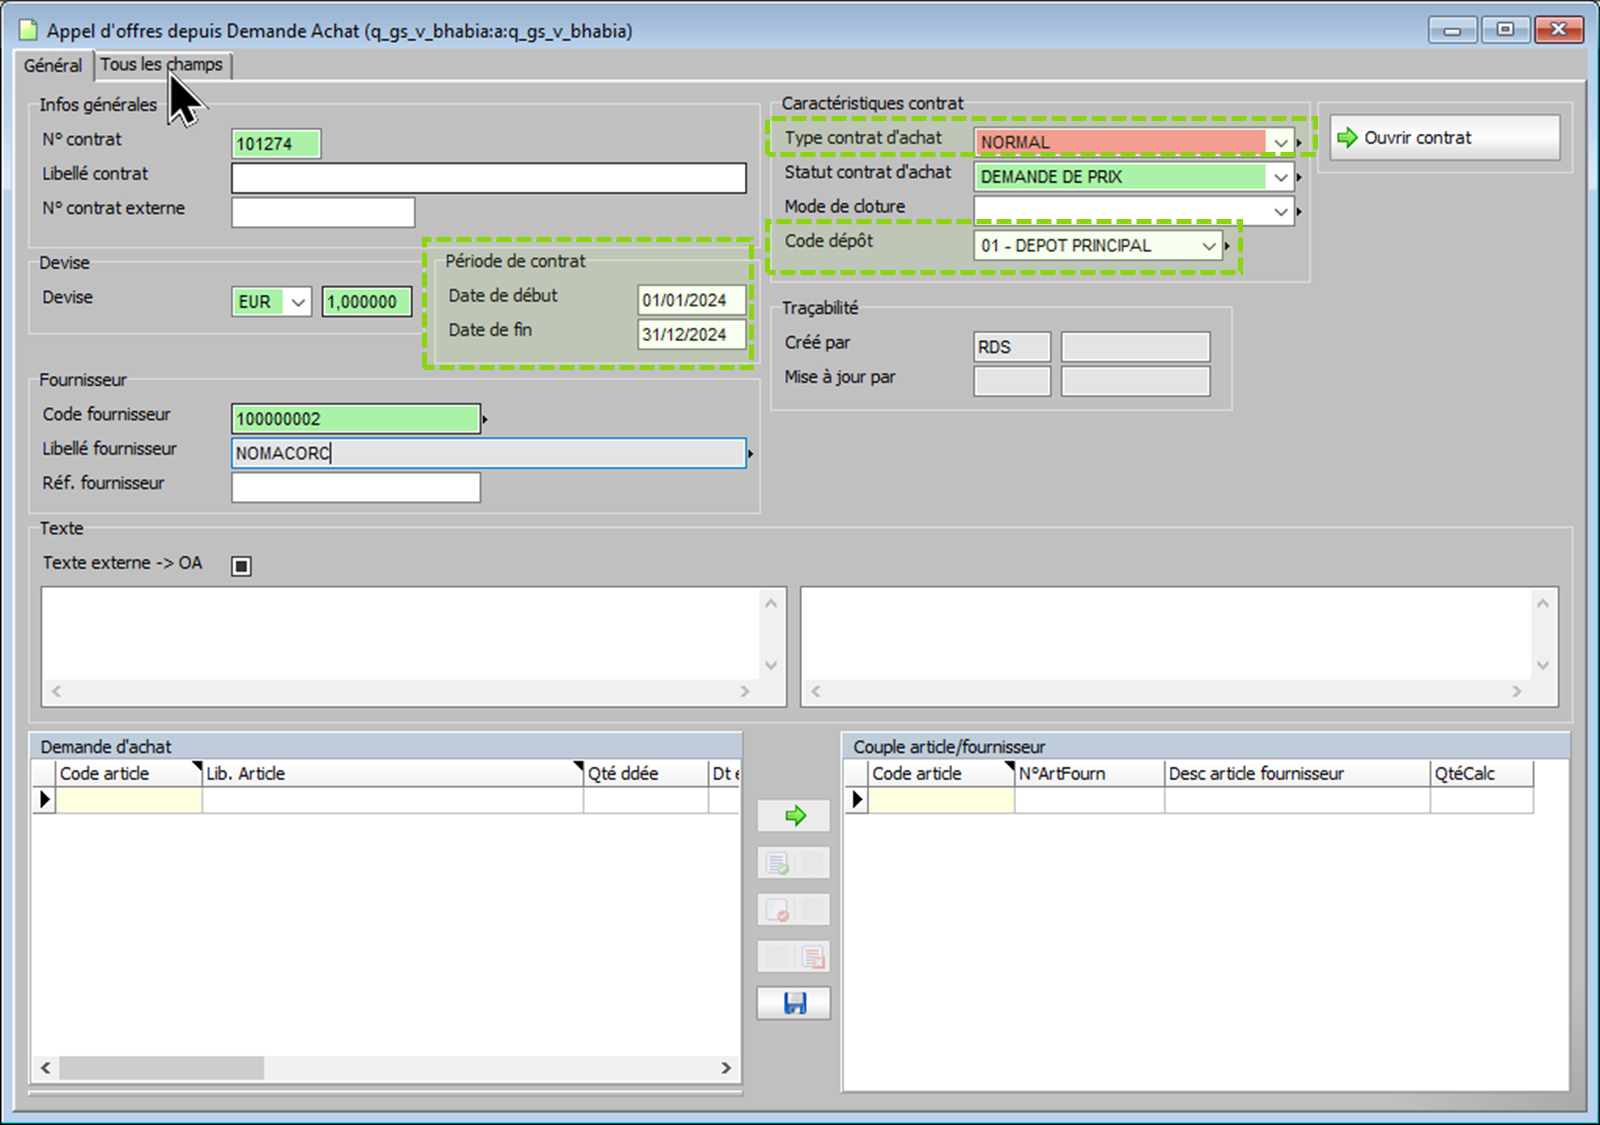
Task: Click the Ouvrir contrat button
Action: [1444, 138]
